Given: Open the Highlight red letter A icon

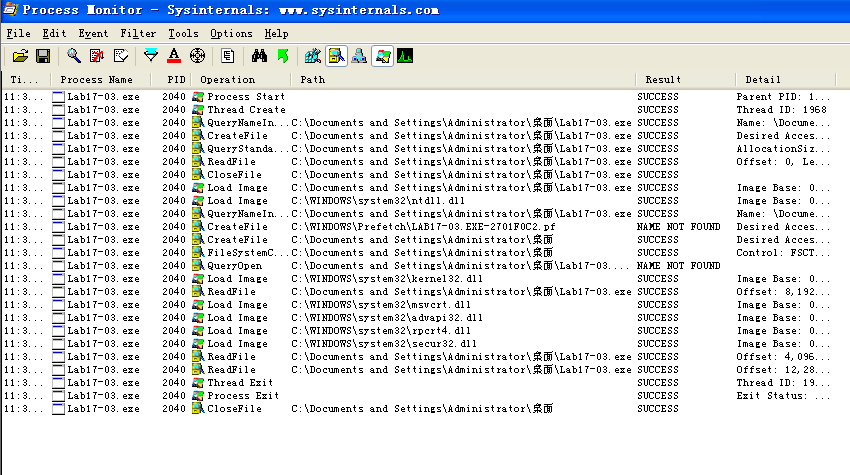Looking at the screenshot, I should 174,56.
